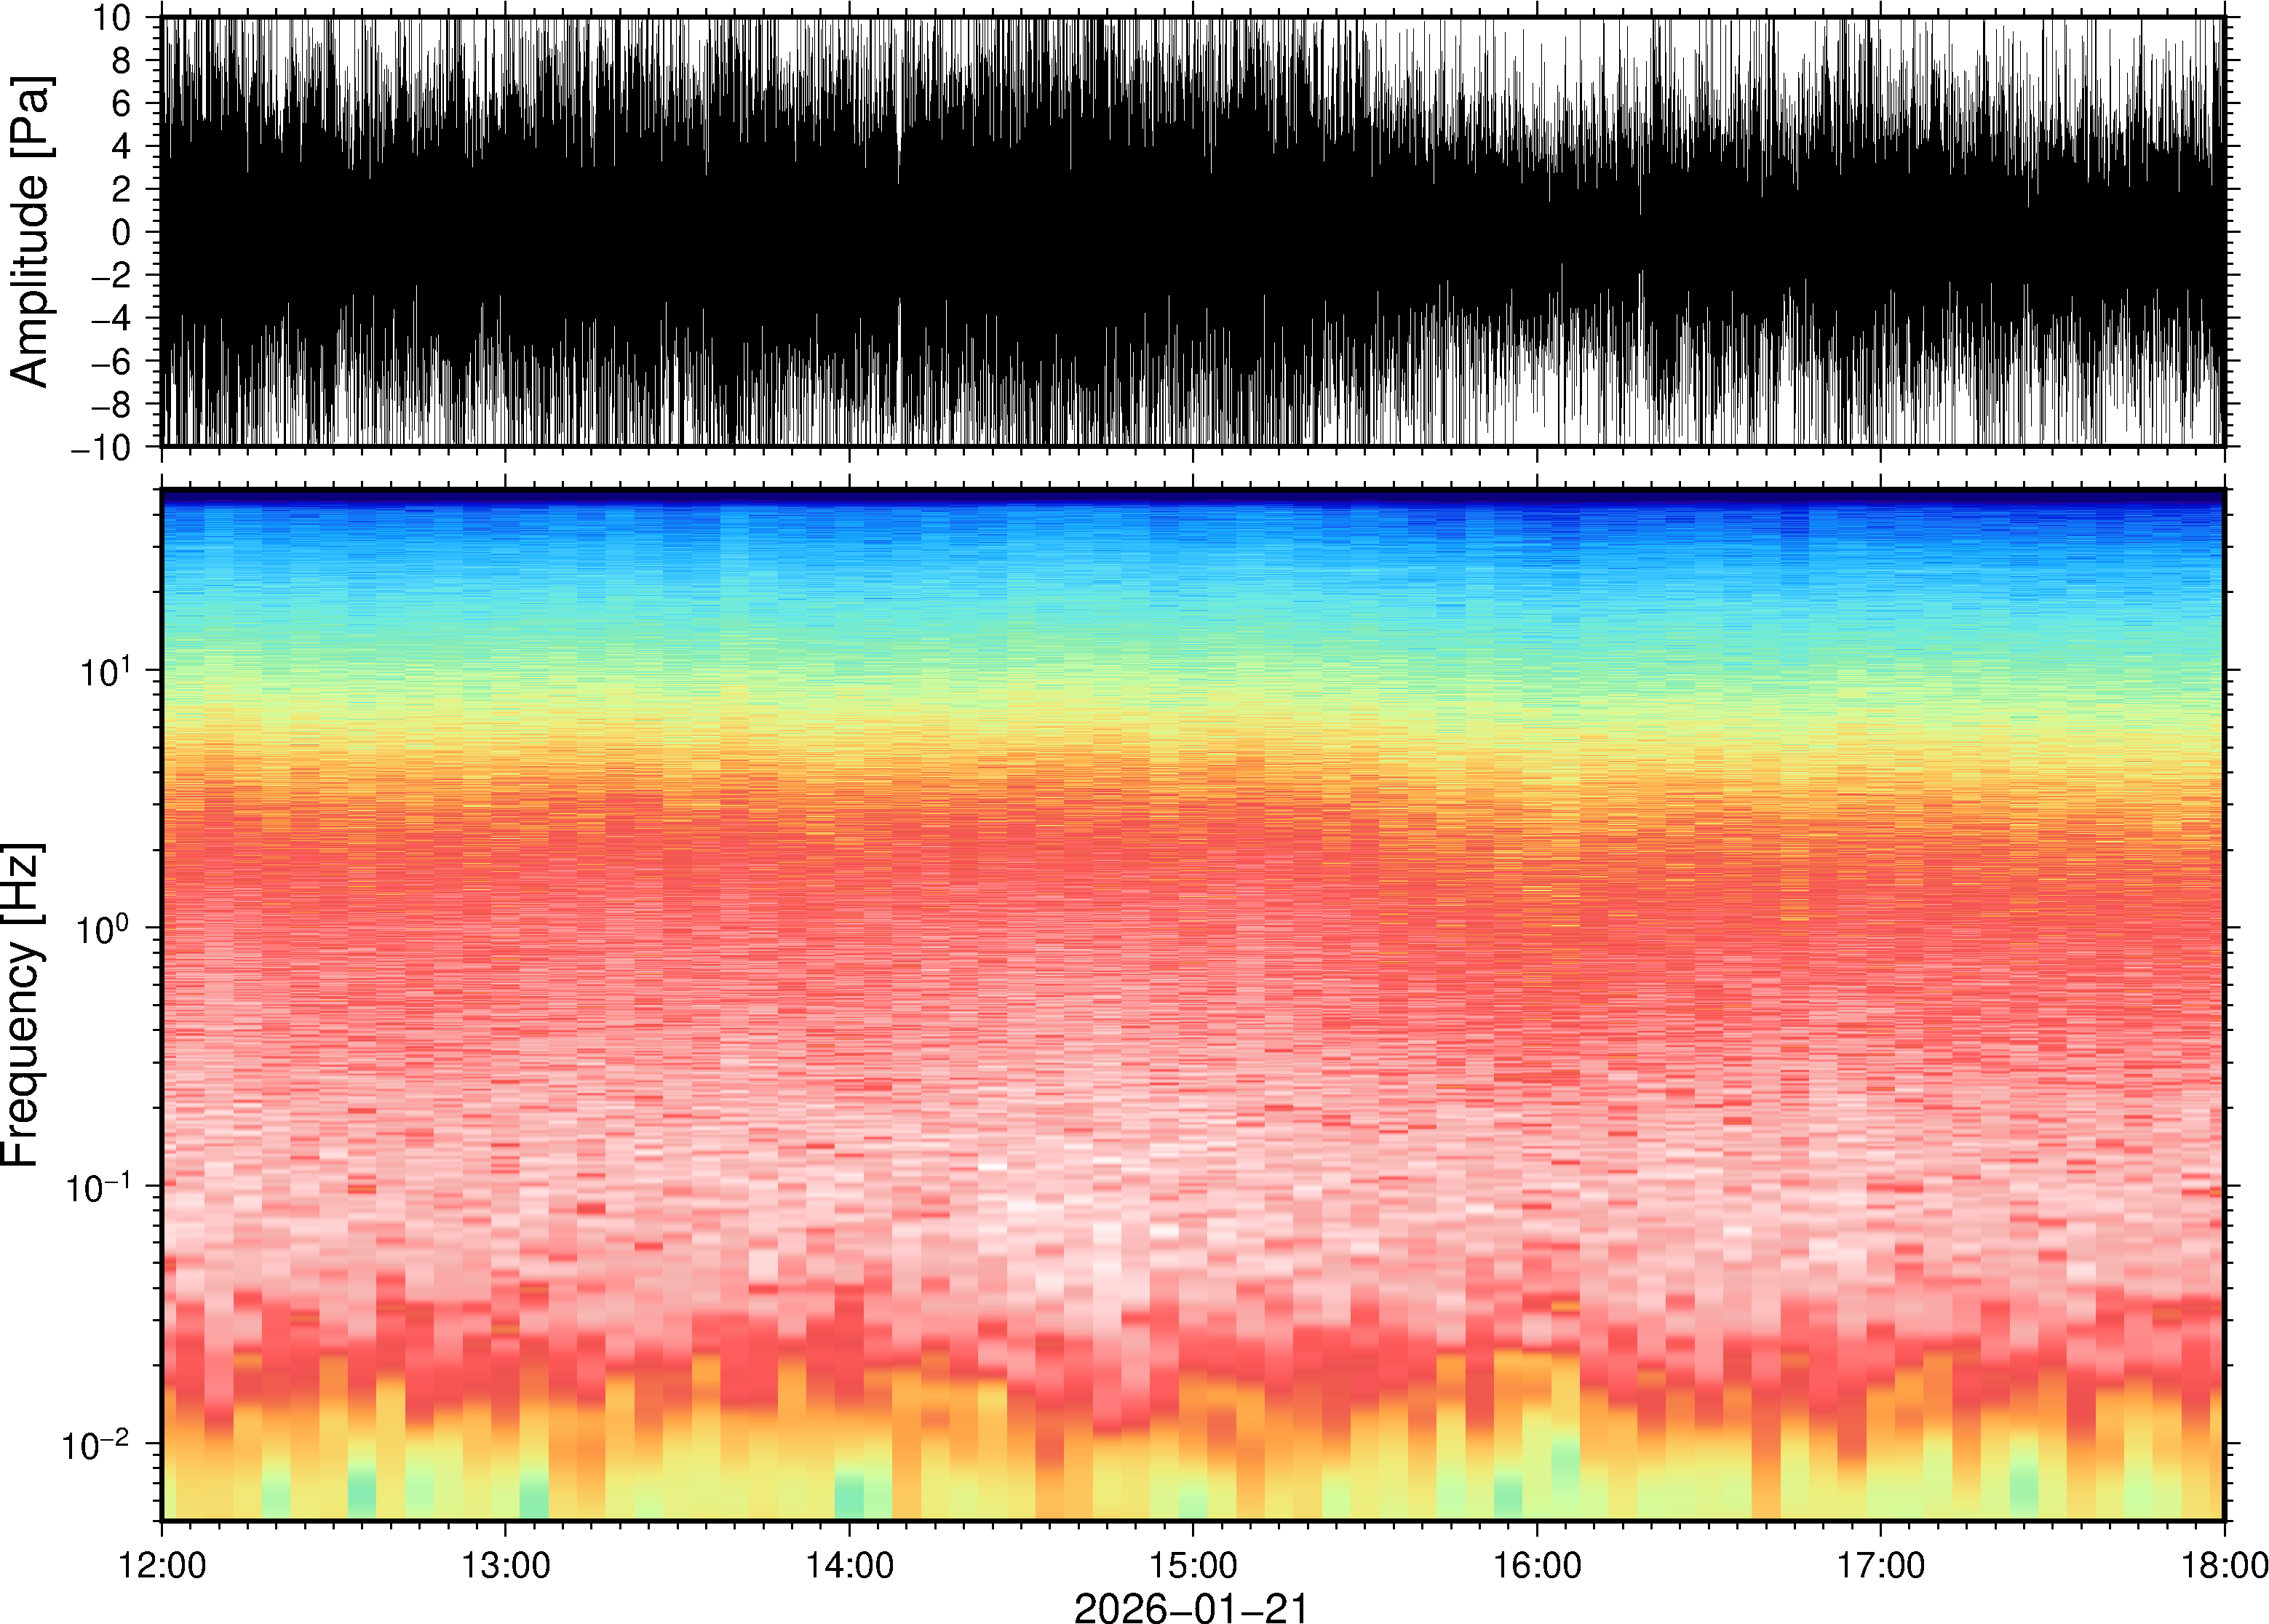2269x1624 pixels.
Task: Click the 12:00 time axis label
Action: tap(162, 1565)
